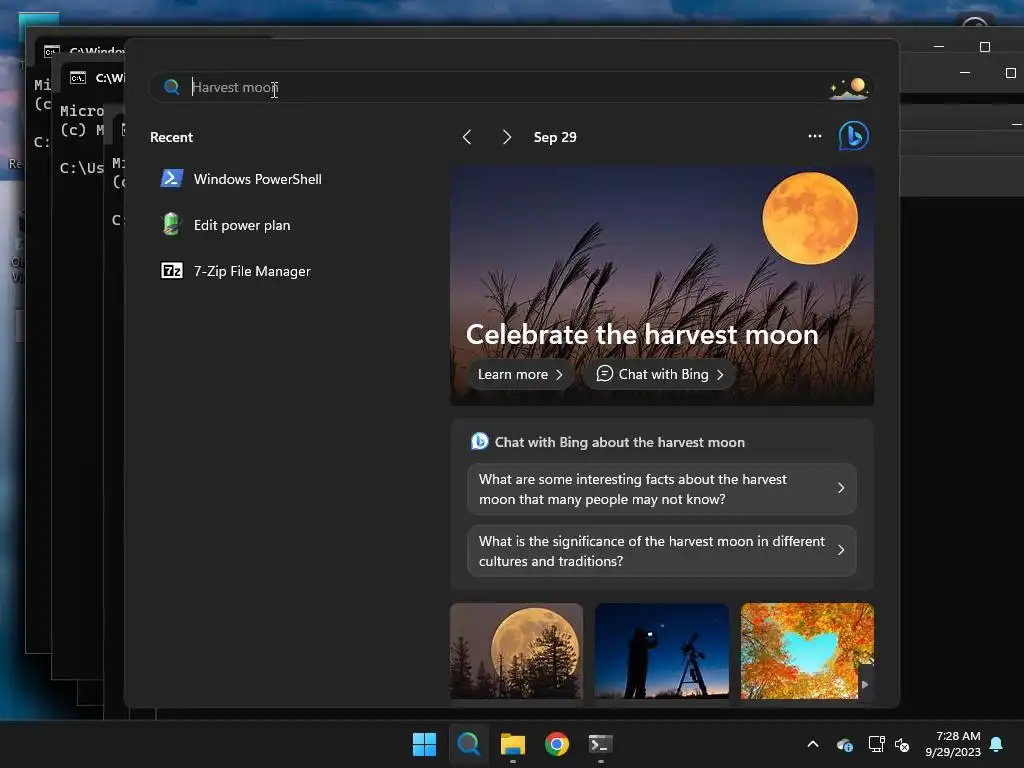Click the Learn more button
Viewport: 1024px width, 768px height.
pos(520,374)
